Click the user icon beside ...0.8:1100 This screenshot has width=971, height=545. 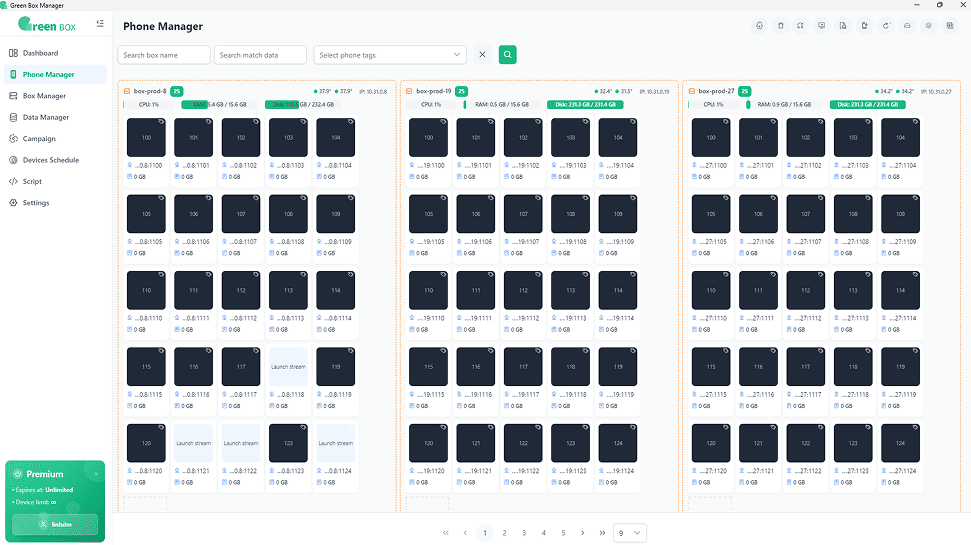coord(130,165)
